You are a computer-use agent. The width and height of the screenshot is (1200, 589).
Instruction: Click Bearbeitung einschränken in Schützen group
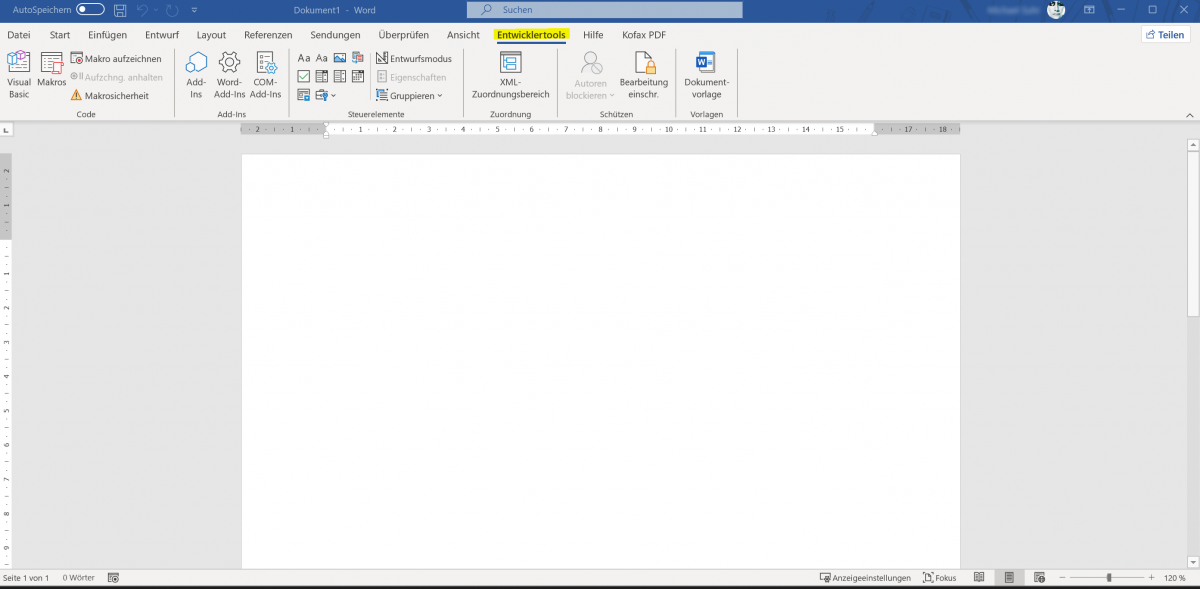point(644,74)
